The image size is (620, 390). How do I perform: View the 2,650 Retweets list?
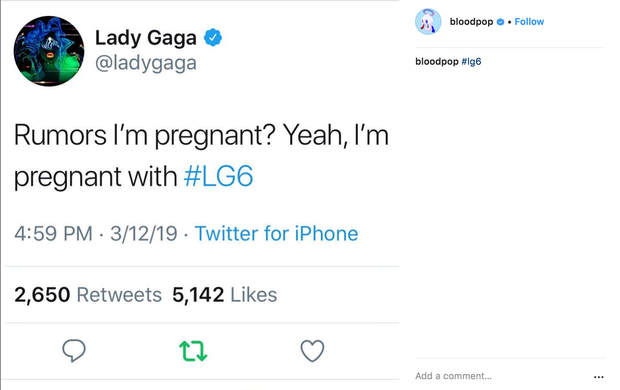coord(88,295)
